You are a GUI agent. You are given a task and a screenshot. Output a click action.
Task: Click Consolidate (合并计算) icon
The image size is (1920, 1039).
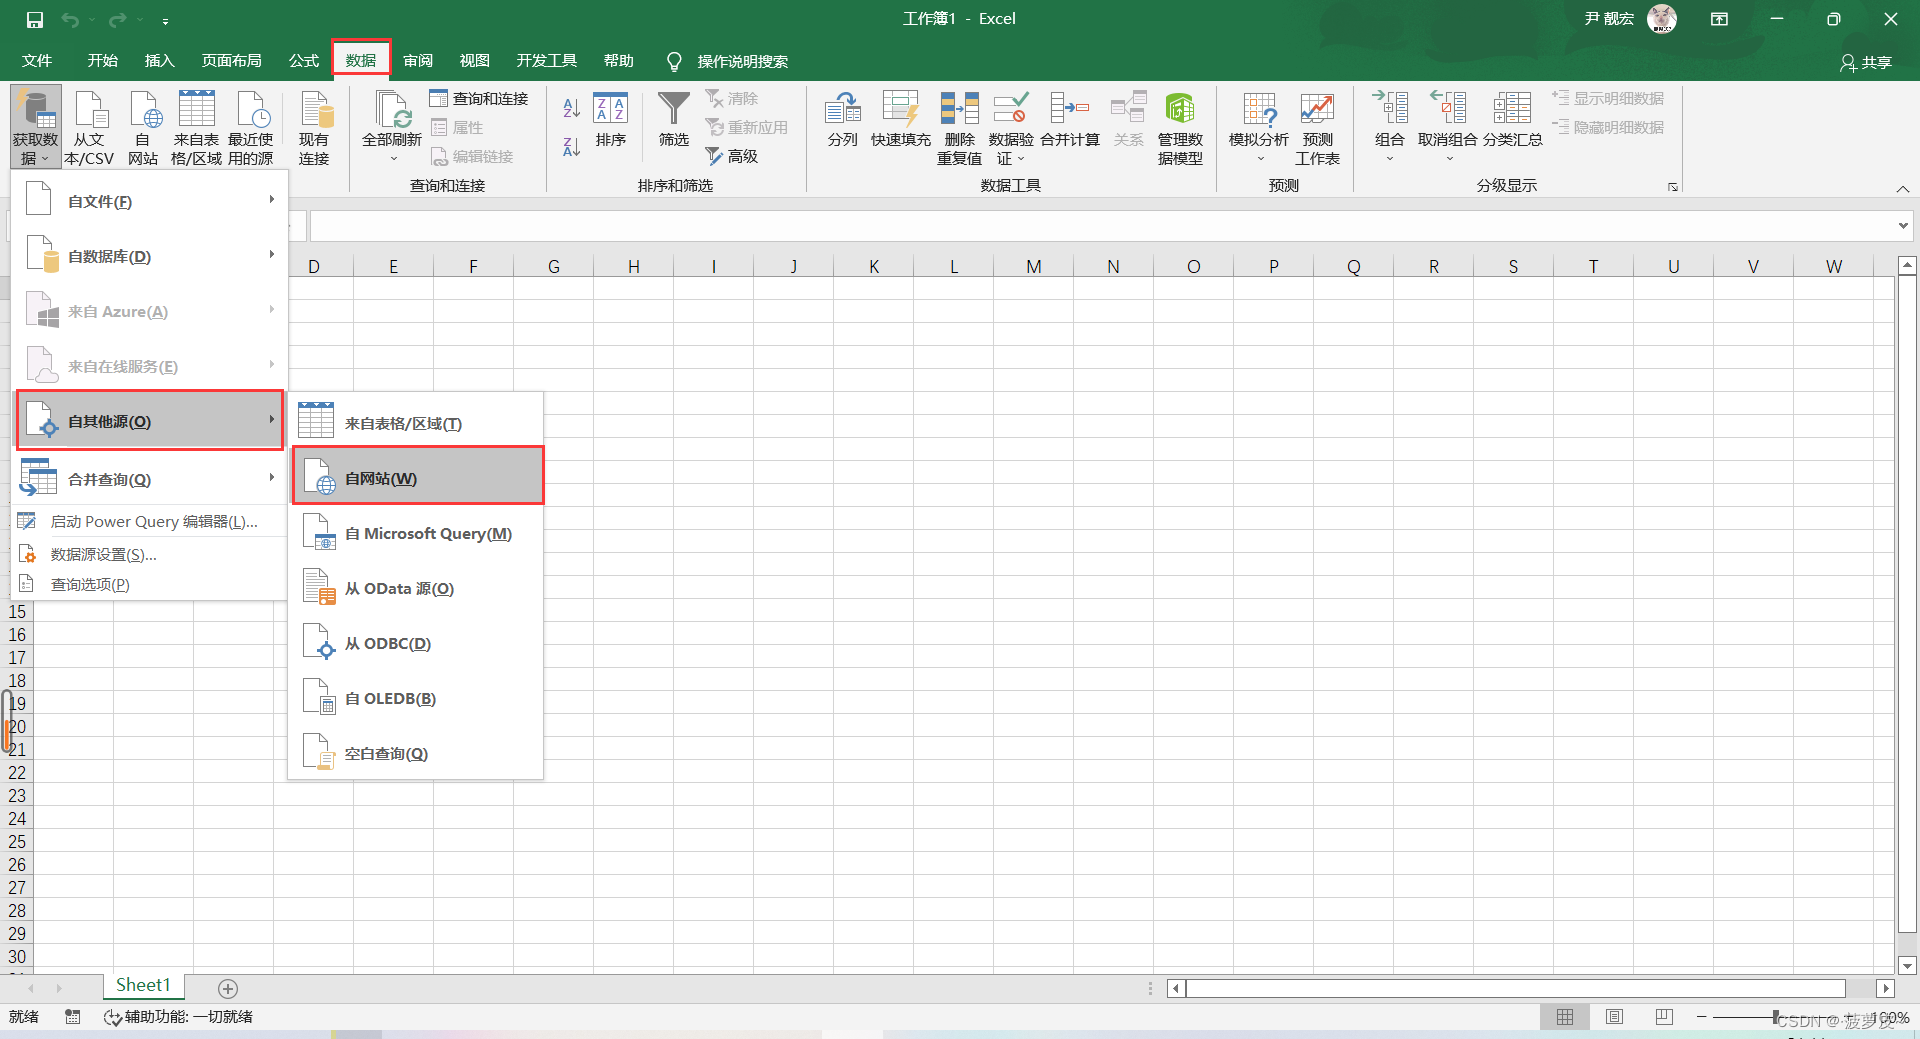tap(1070, 120)
